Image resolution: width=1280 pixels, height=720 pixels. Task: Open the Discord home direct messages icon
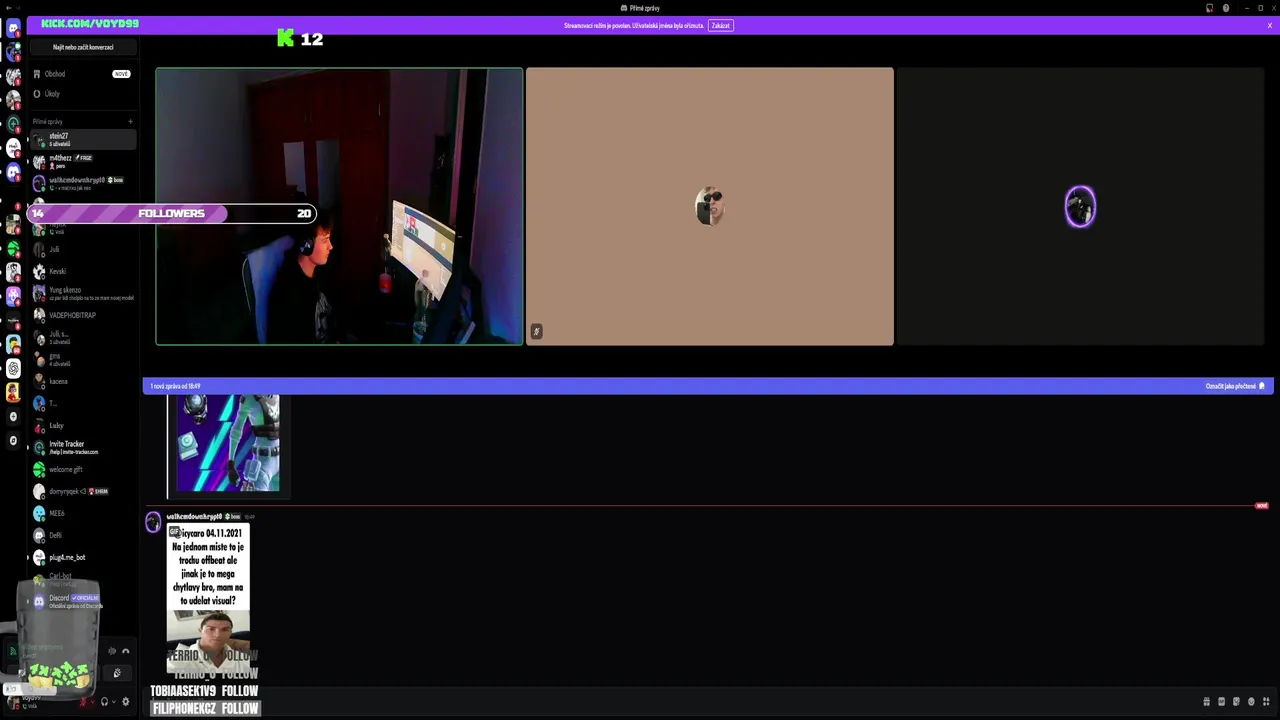click(x=13, y=28)
